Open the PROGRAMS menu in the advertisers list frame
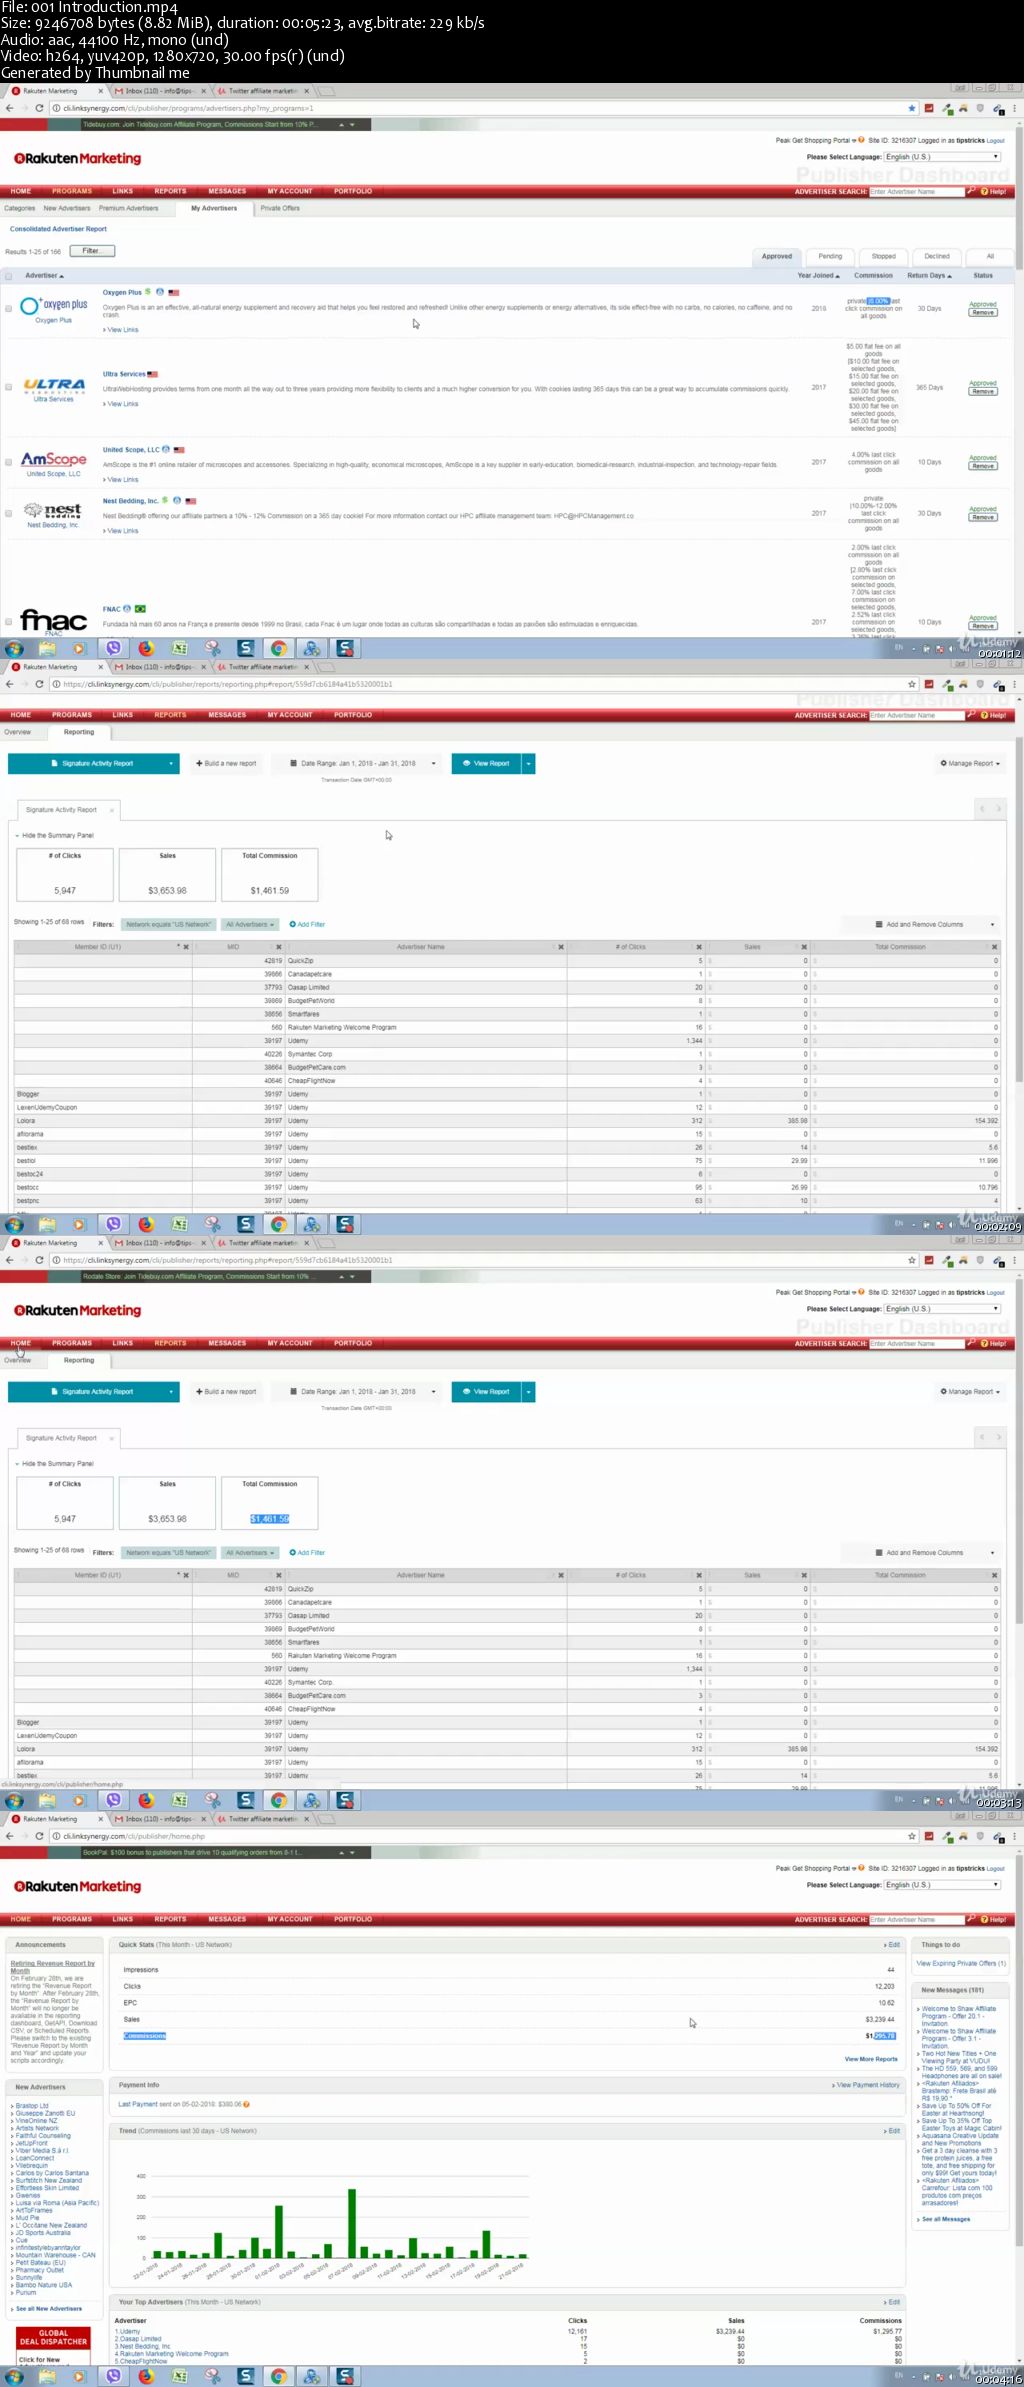The width and height of the screenshot is (1024, 2387). tap(72, 191)
